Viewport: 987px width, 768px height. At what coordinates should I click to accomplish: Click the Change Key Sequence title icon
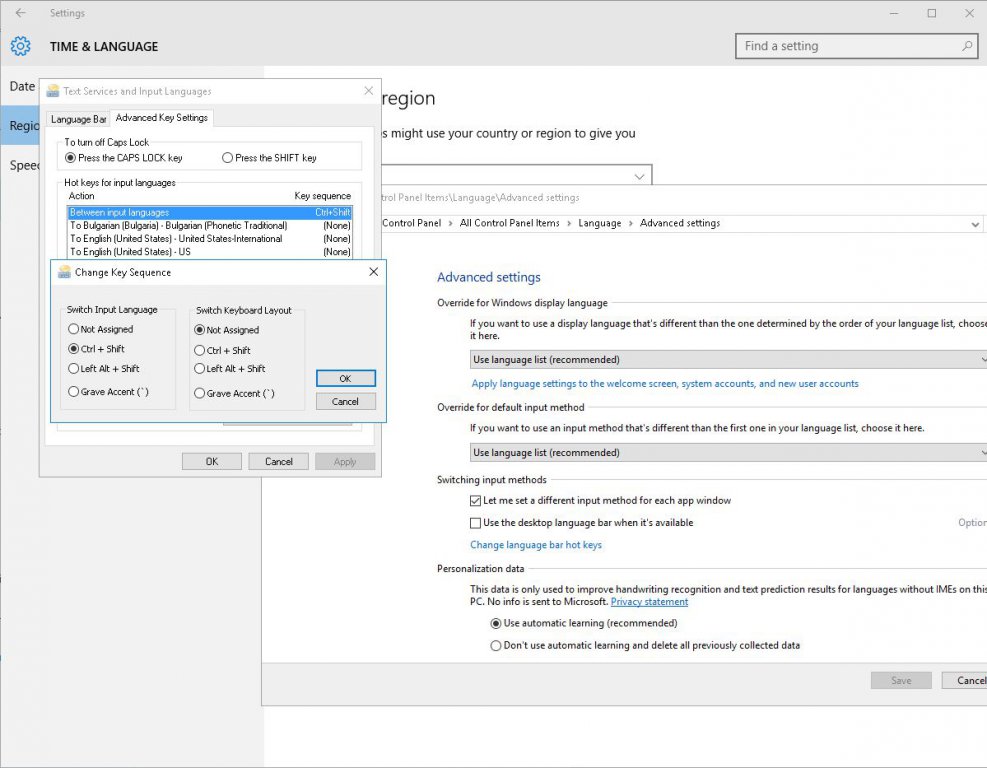click(65, 272)
